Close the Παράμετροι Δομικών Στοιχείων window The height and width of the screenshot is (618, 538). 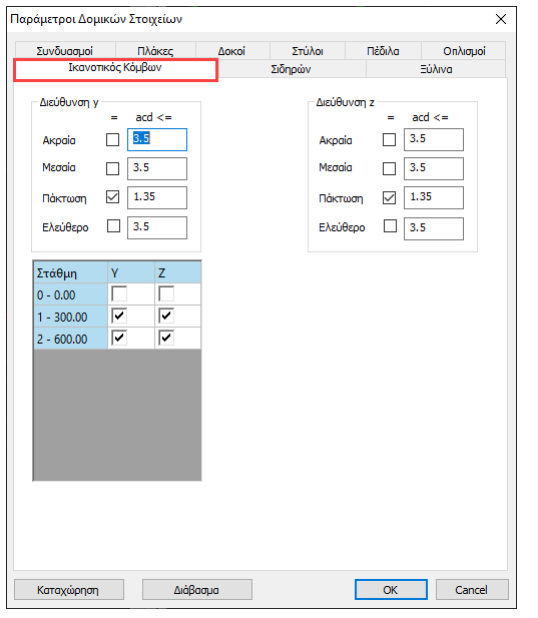(x=501, y=19)
